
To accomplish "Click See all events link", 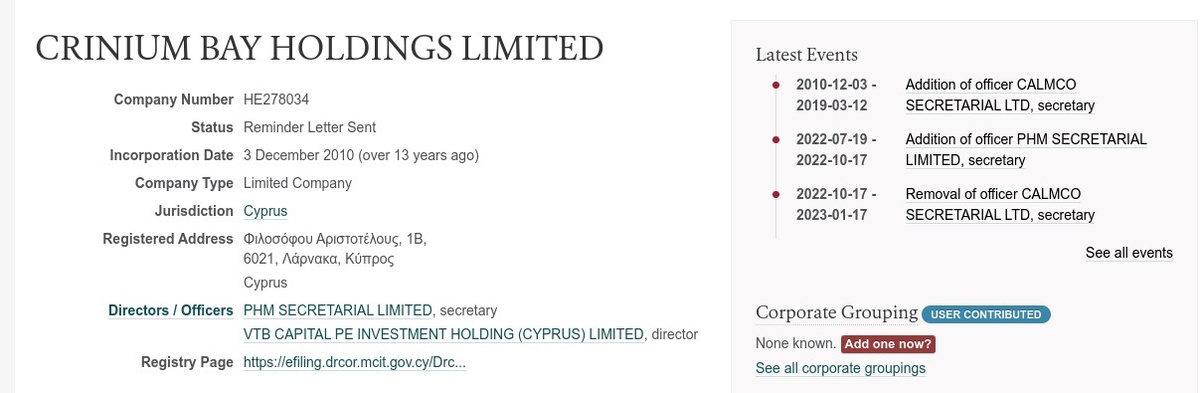I will pos(1129,253).
